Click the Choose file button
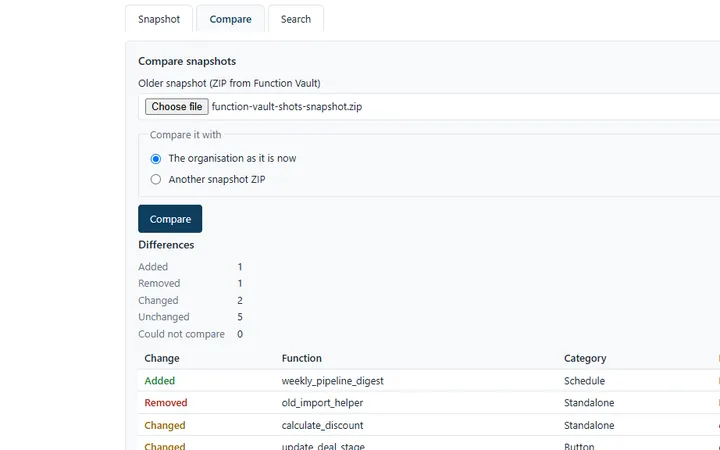Screen dimensions: 720x450 point(177,107)
